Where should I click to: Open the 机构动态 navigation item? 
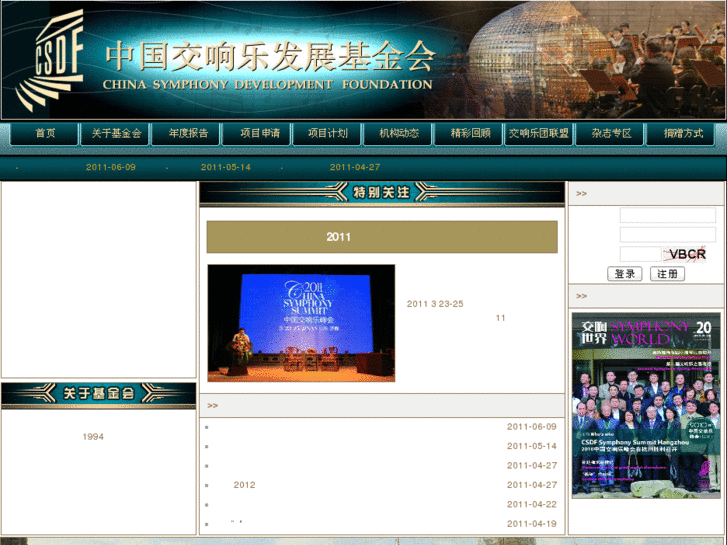click(x=398, y=134)
